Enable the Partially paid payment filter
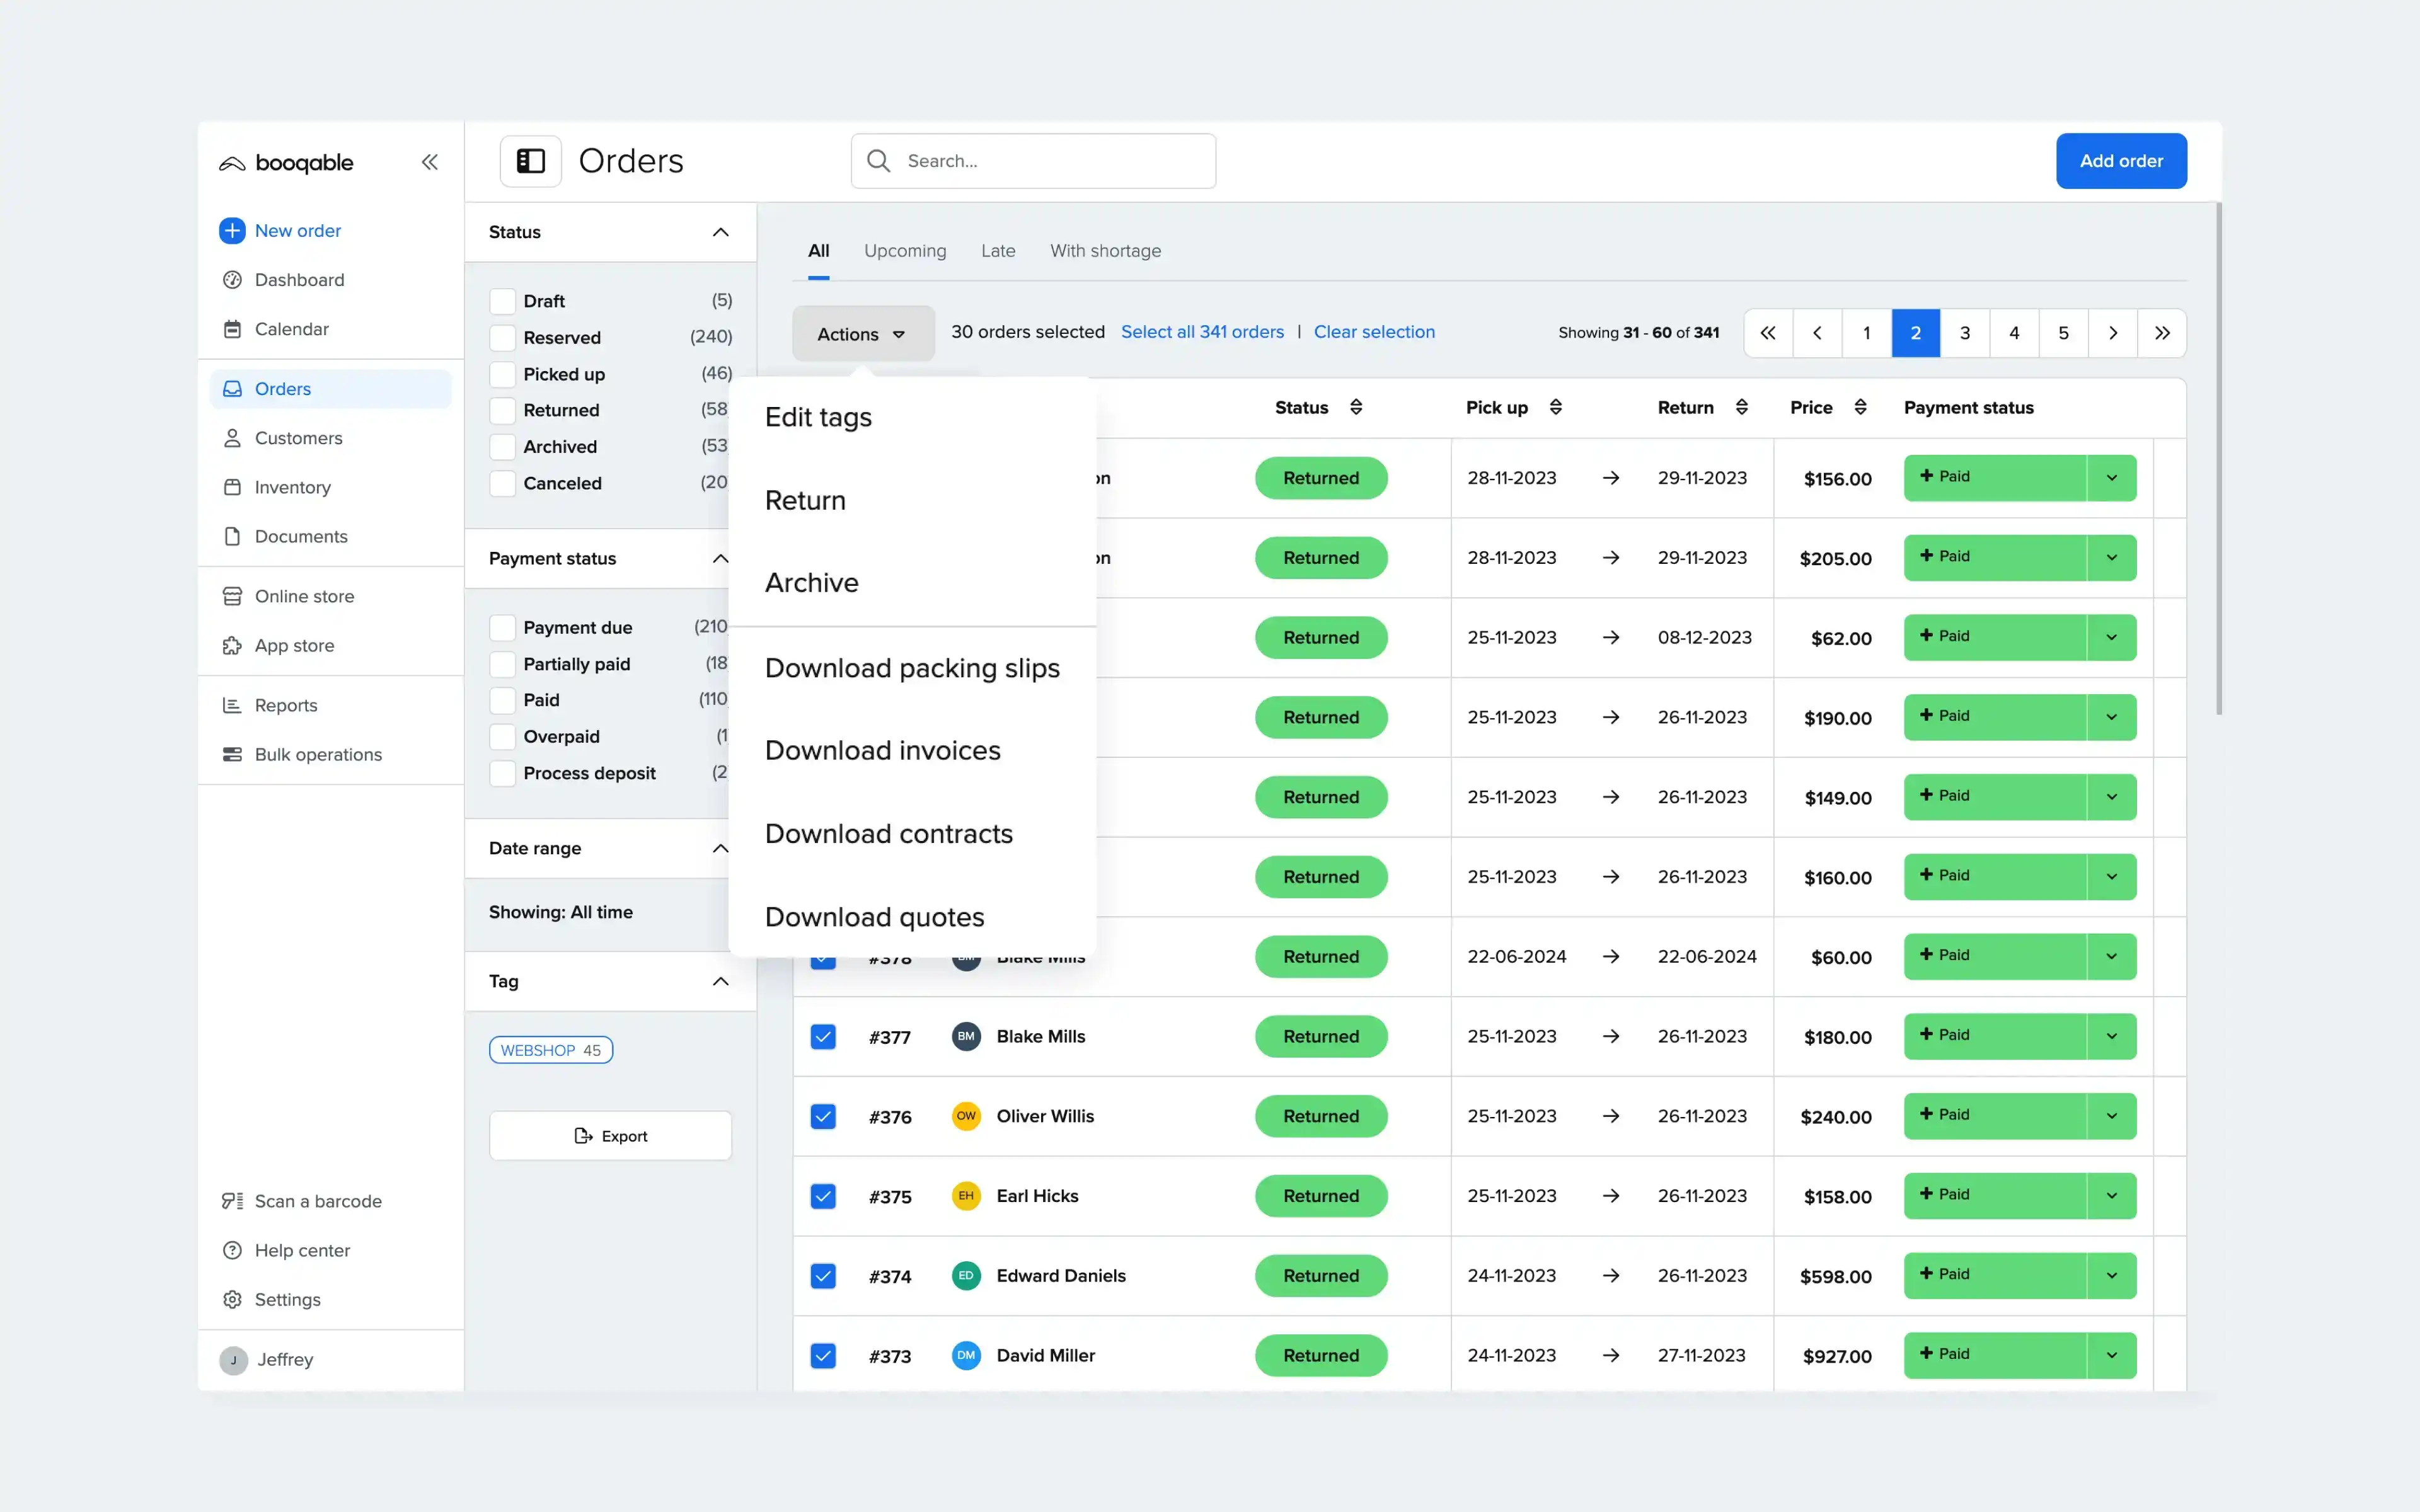The image size is (2420, 1512). 503,663
